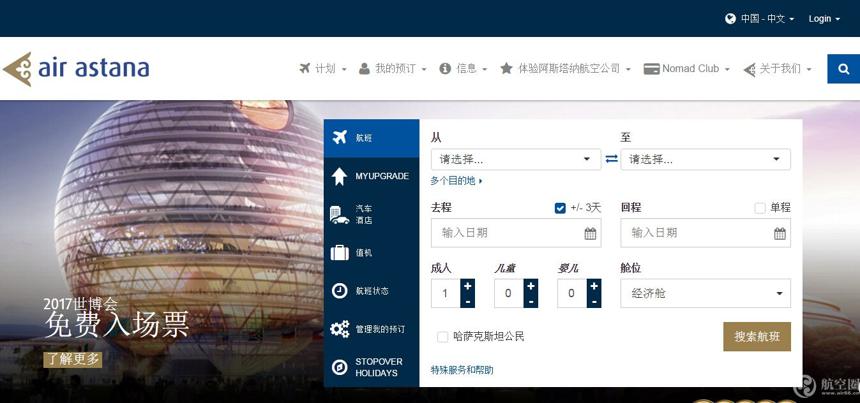This screenshot has width=860, height=403.
Task: Click the 成人 number field
Action: tap(445, 293)
